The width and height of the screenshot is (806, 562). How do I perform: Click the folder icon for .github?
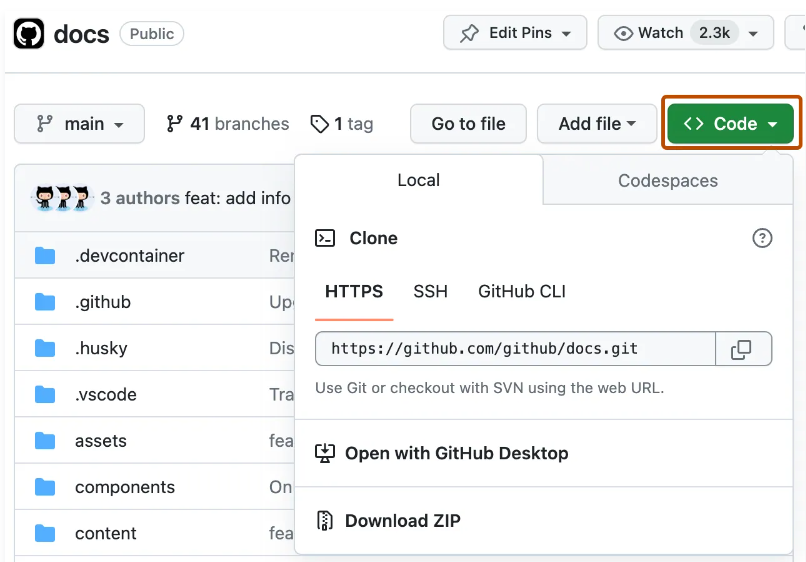tap(45, 302)
